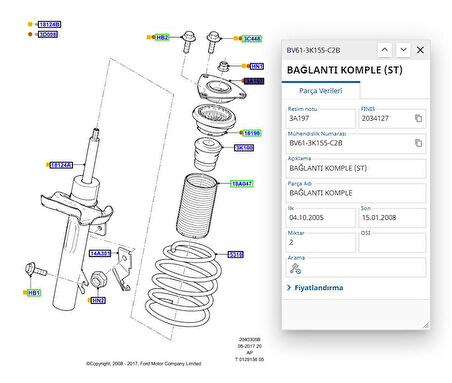Expand the Fiyatlandırma section
This screenshot has height=383, width=452.
(x=315, y=288)
